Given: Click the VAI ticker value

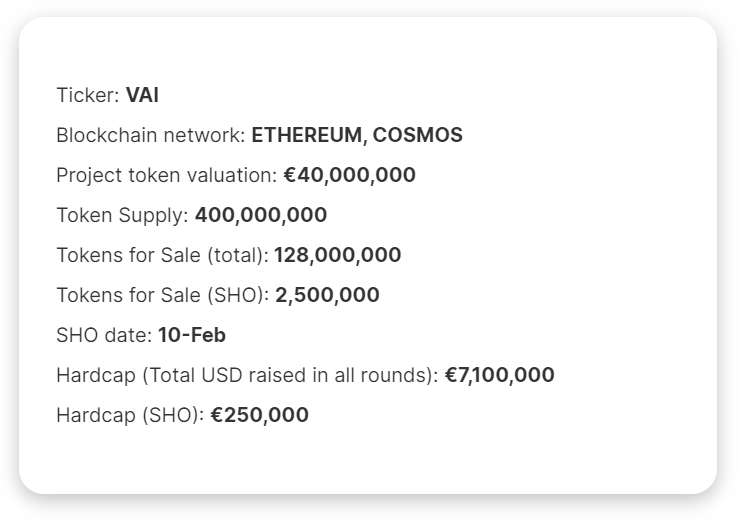Looking at the screenshot, I should tap(142, 95).
